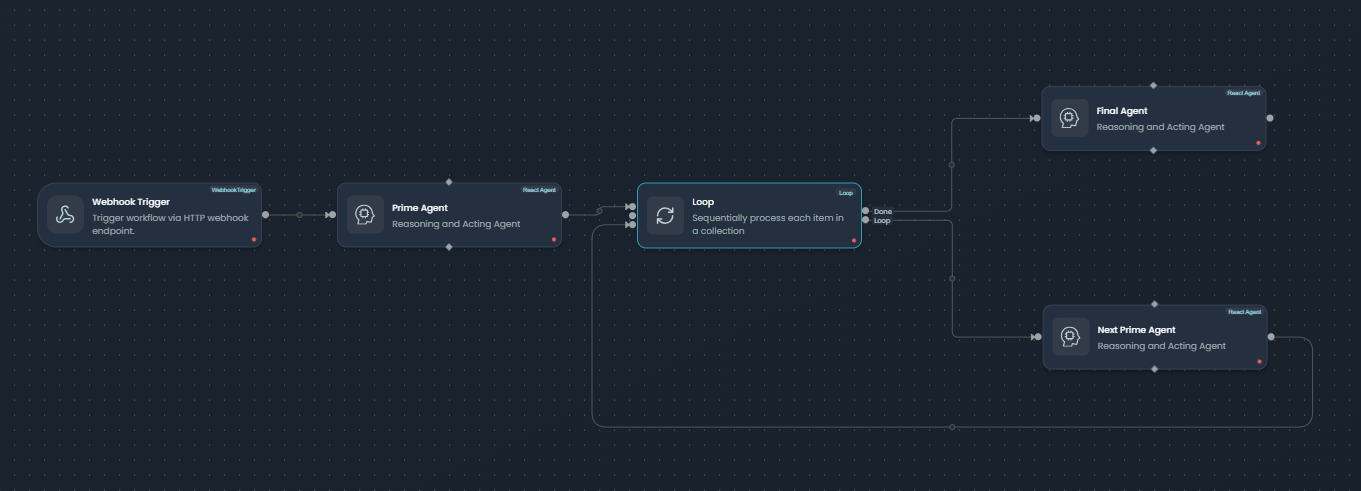Click the "React Agent" badge on Next Prime Agent

pos(1244,312)
